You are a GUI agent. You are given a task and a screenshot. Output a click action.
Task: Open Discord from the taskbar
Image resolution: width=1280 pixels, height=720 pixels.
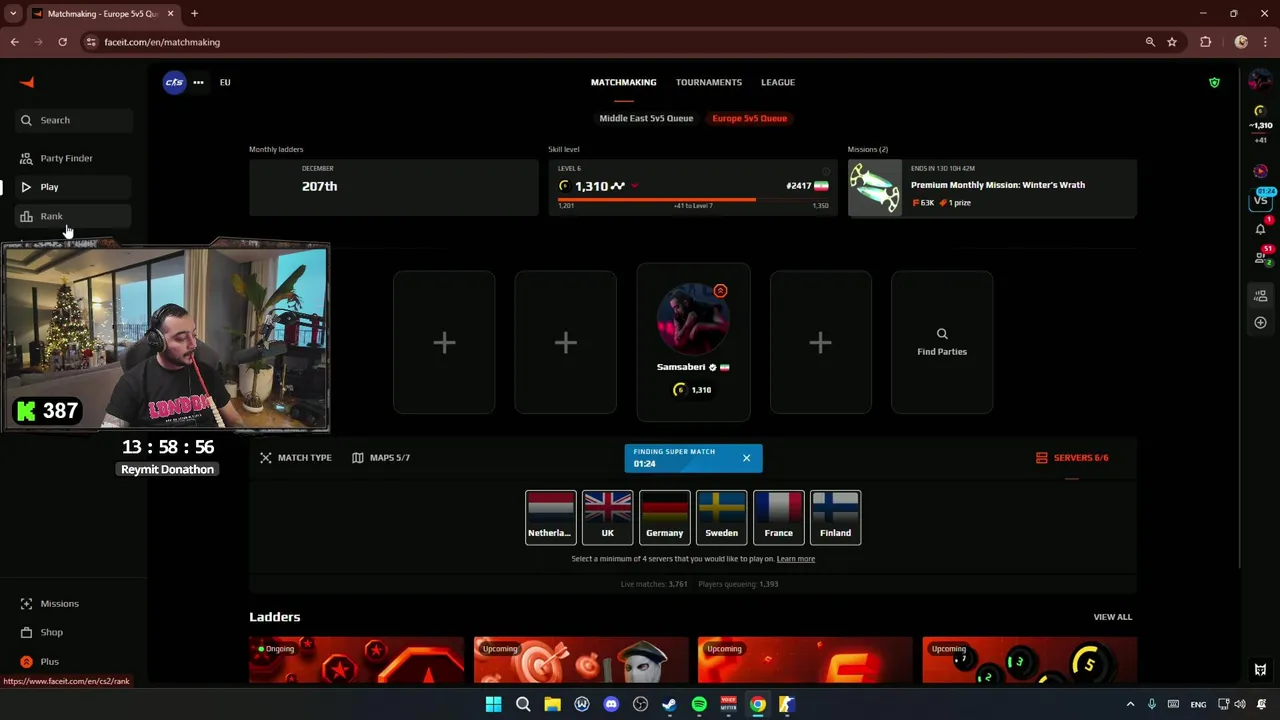[611, 704]
